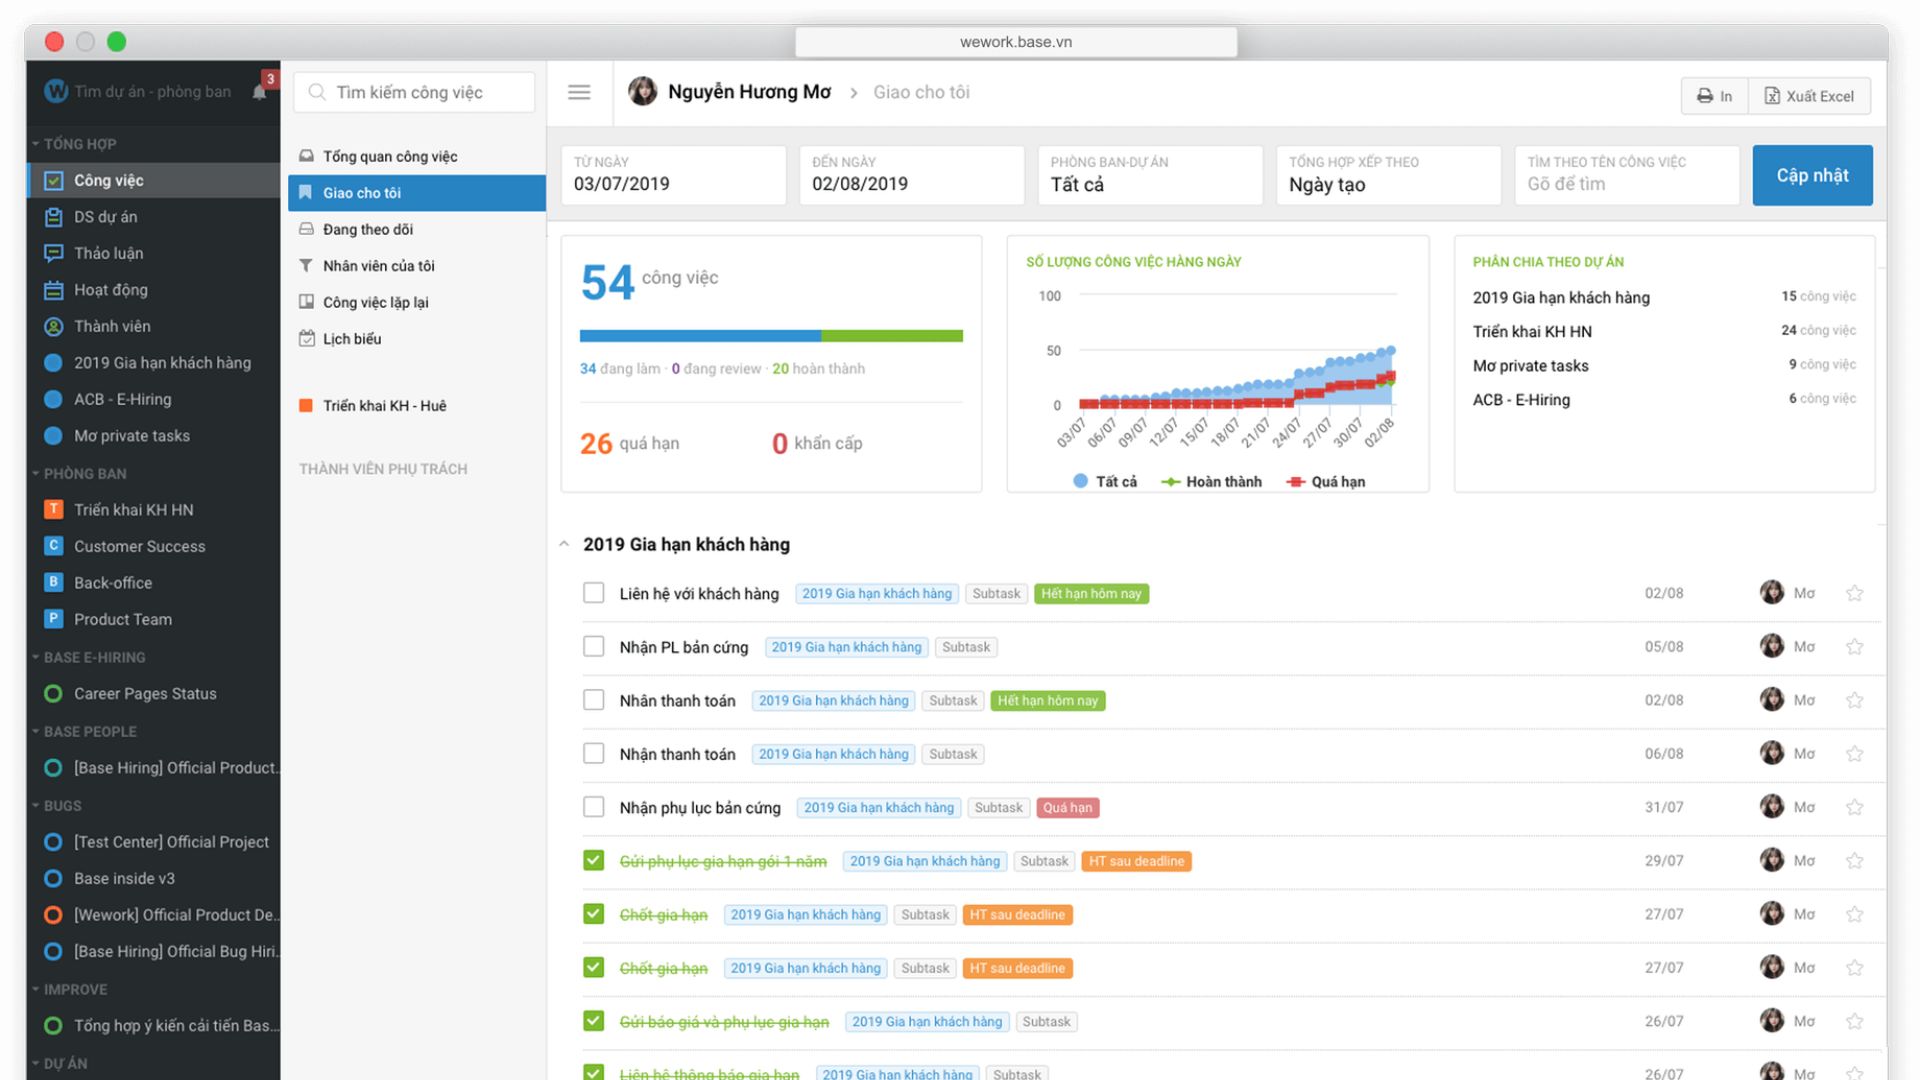The image size is (1920, 1080).
Task: Click the Xuất Excel button
Action: click(1809, 96)
